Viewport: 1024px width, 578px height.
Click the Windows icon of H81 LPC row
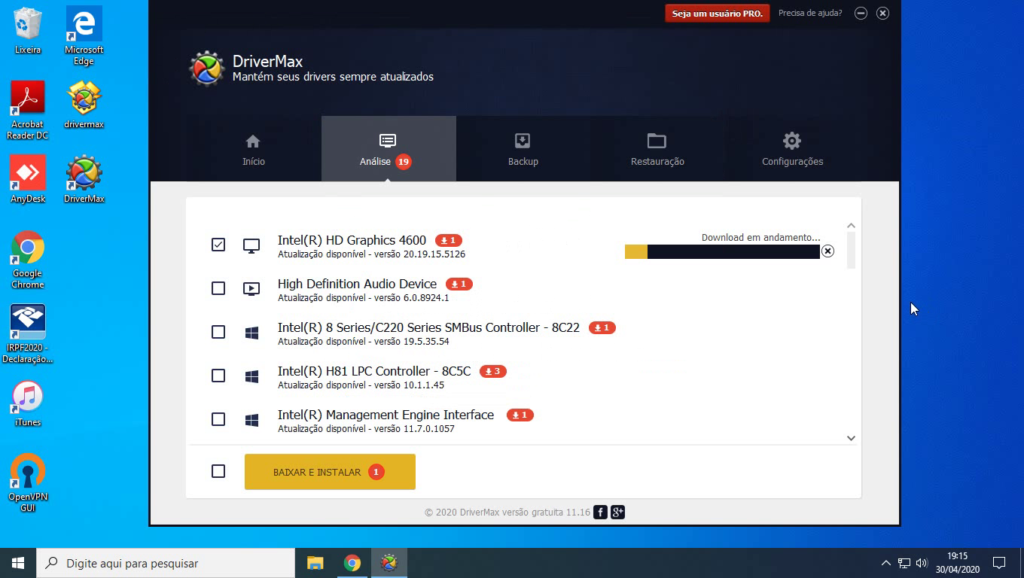pyautogui.click(x=251, y=376)
